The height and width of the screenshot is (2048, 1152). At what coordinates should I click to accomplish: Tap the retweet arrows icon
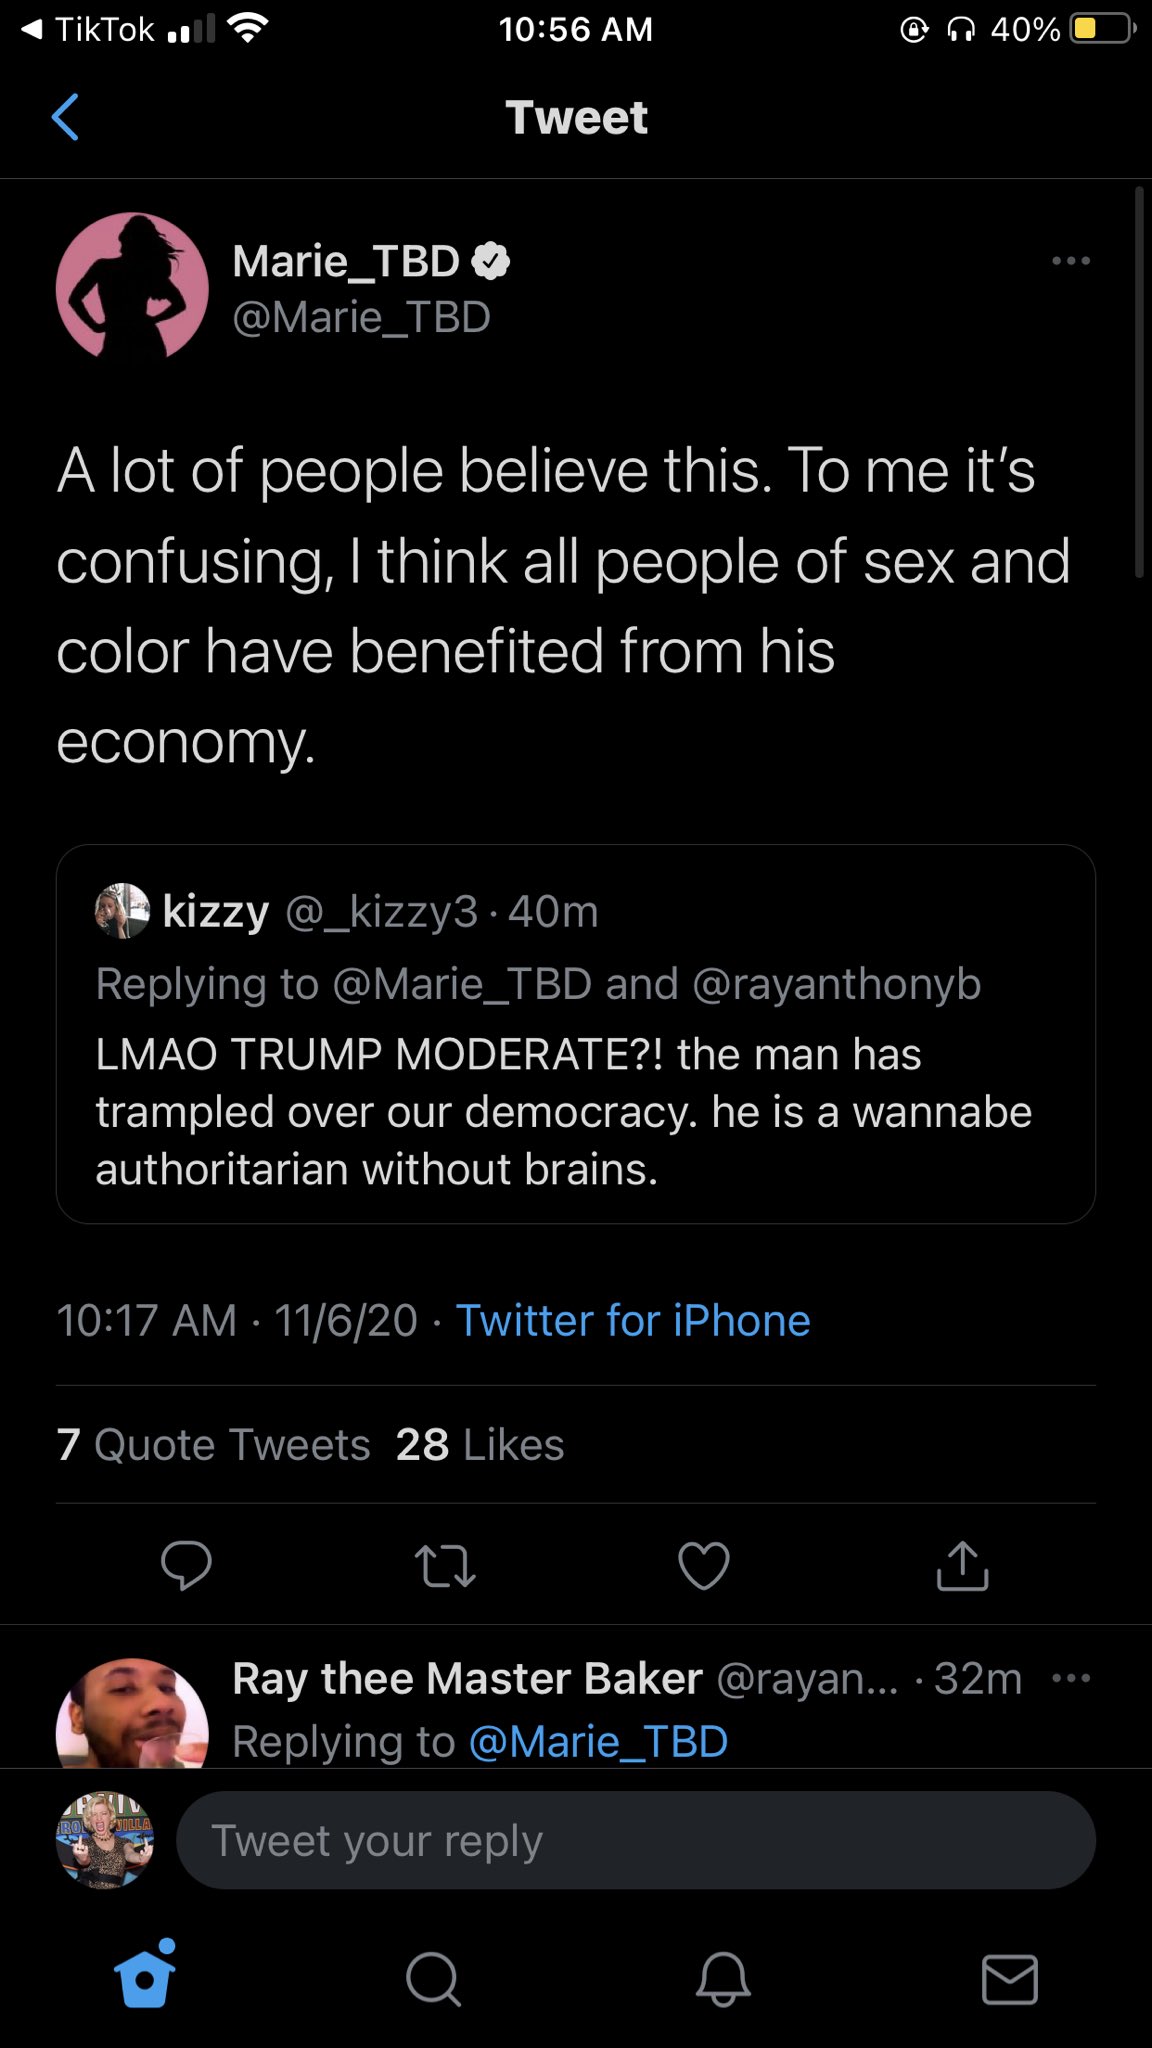[445, 1566]
